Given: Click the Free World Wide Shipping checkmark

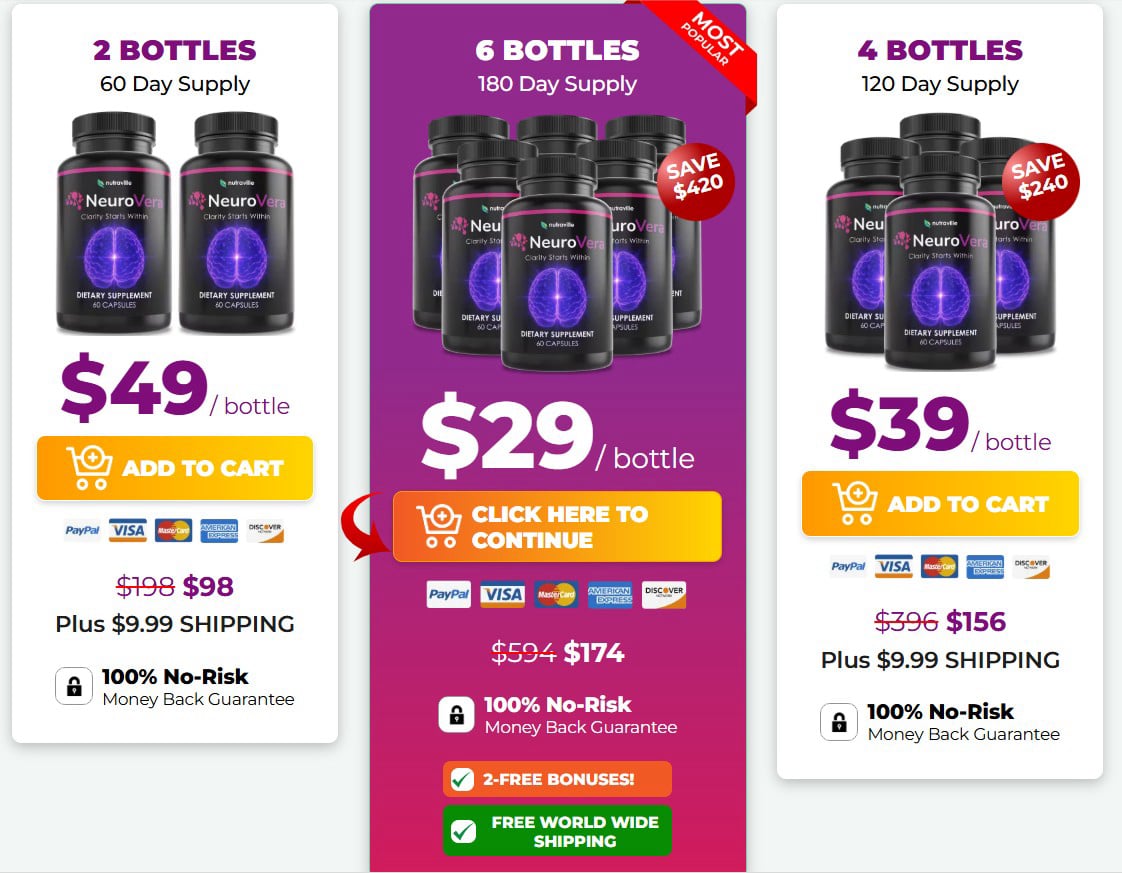Looking at the screenshot, I should click(x=463, y=831).
